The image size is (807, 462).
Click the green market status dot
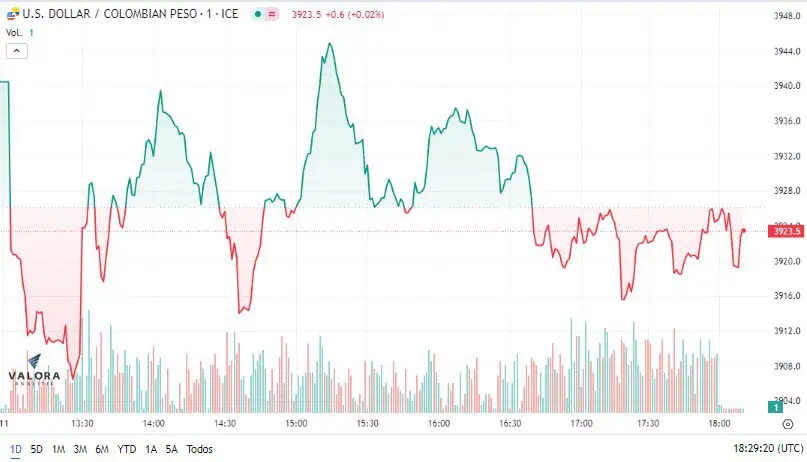(258, 14)
